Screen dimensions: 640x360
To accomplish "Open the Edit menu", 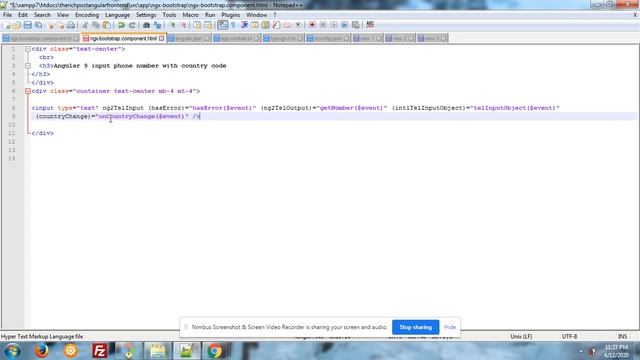I will click(23, 15).
